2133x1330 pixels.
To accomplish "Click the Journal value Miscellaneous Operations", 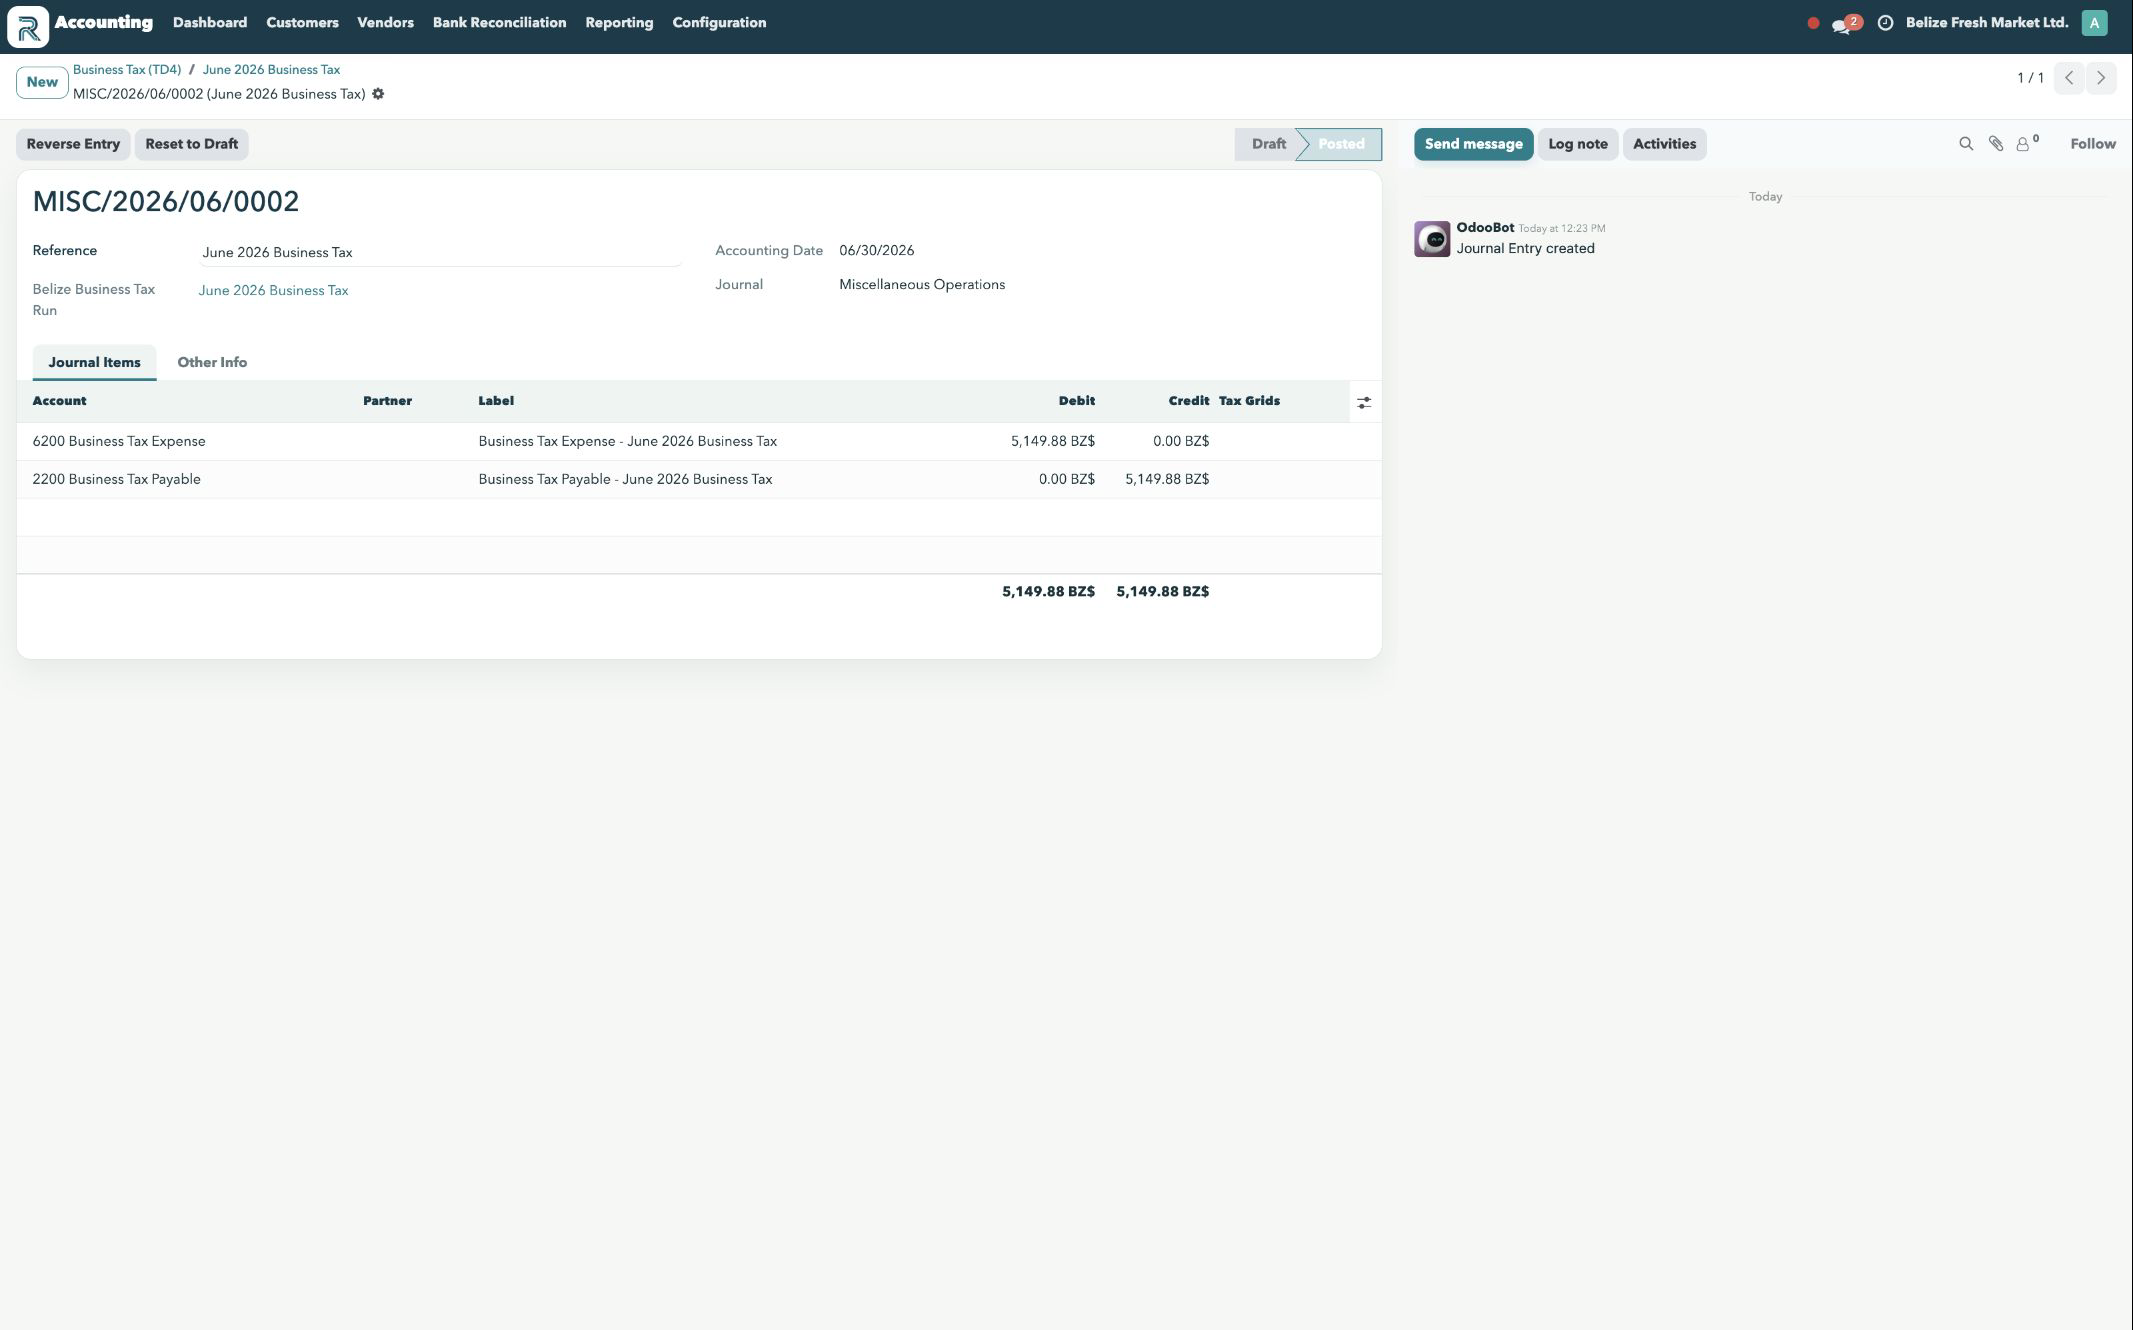I will [x=922, y=285].
